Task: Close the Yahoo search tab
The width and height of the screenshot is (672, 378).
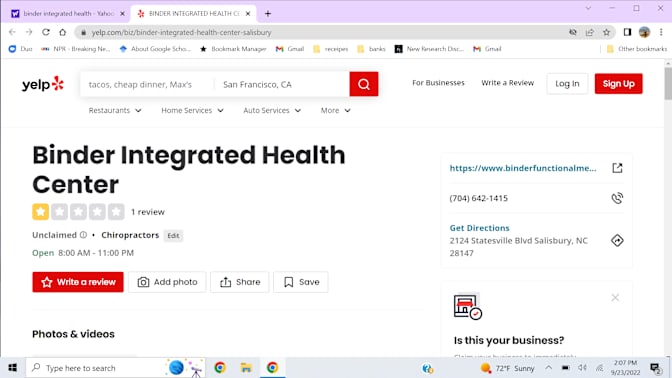Action: pyautogui.click(x=122, y=14)
